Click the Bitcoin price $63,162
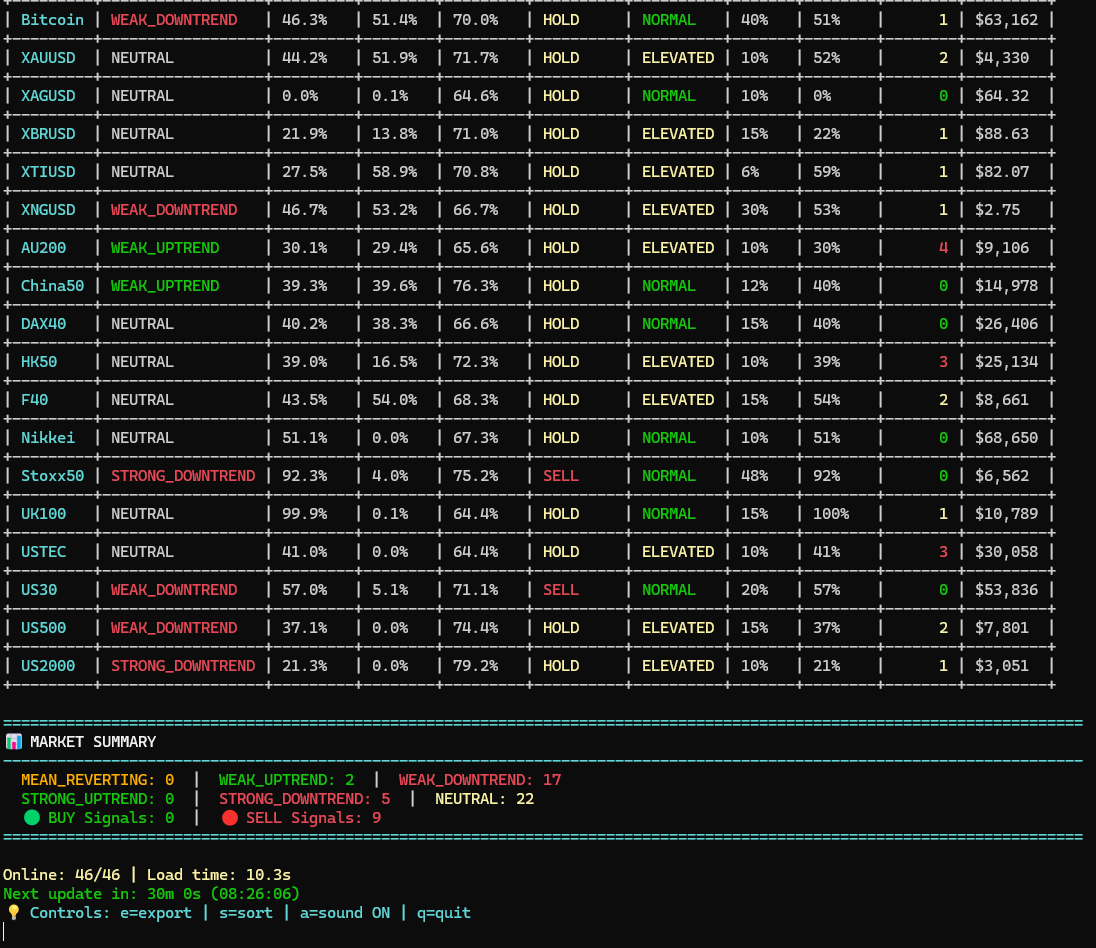This screenshot has width=1096, height=948. [x=1007, y=20]
